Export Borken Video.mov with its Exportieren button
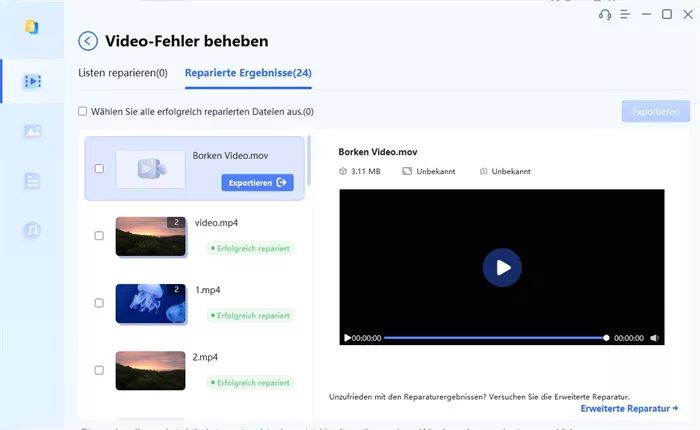Viewport: 700px width, 430px height. (x=258, y=183)
